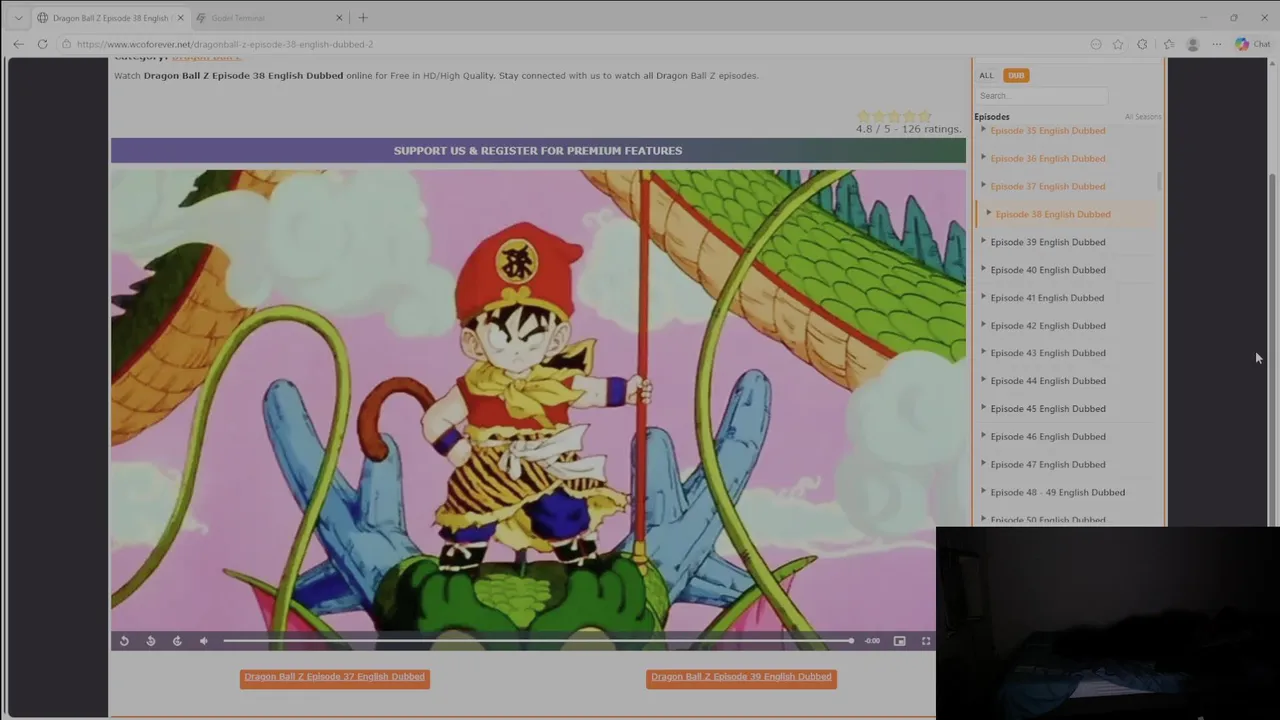The height and width of the screenshot is (720, 1280).
Task: View site information icon in address bar
Action: (66, 44)
